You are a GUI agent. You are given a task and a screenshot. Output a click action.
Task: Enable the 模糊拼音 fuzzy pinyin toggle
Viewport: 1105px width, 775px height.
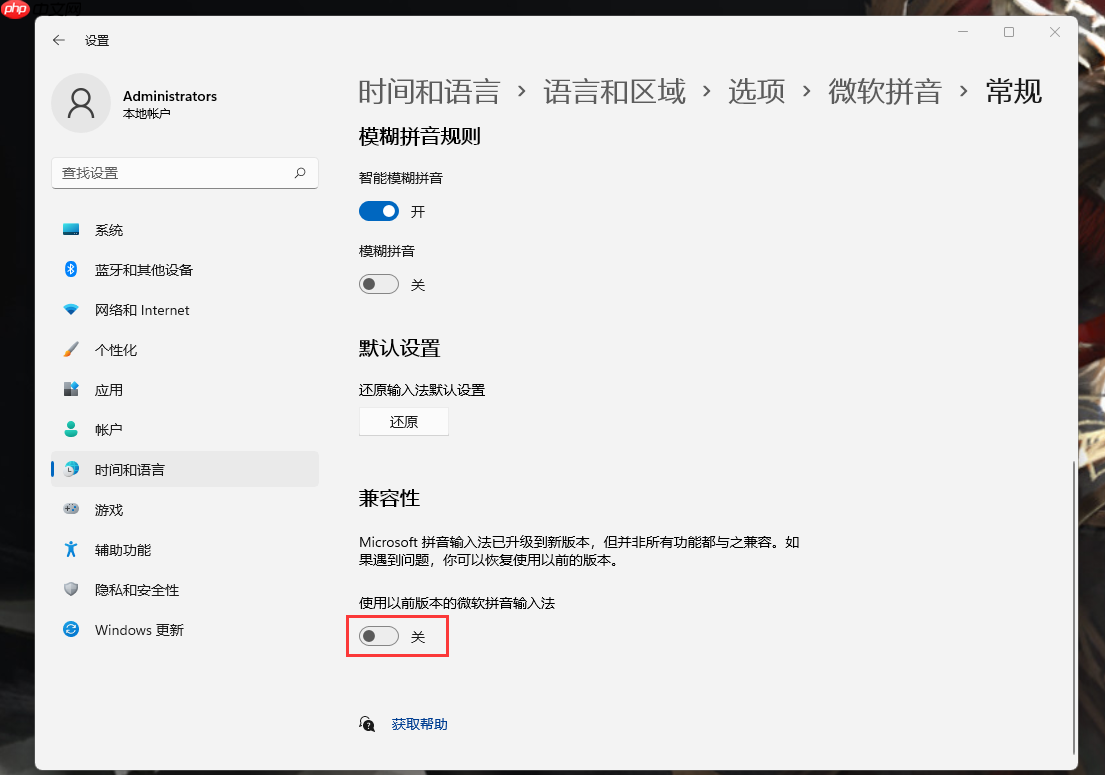point(379,284)
